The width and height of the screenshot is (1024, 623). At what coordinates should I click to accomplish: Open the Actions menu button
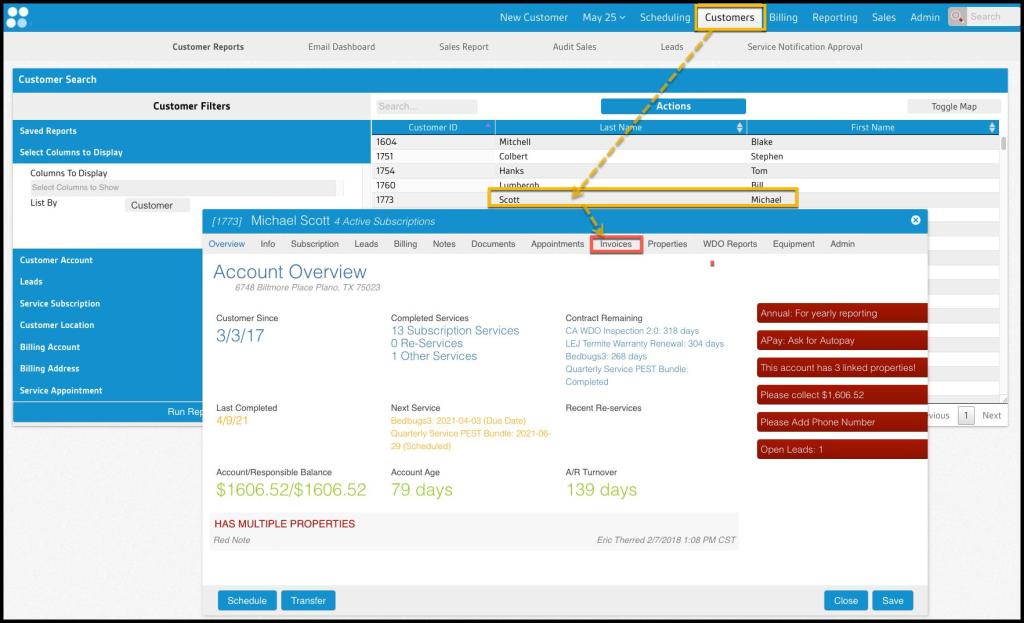(x=673, y=106)
